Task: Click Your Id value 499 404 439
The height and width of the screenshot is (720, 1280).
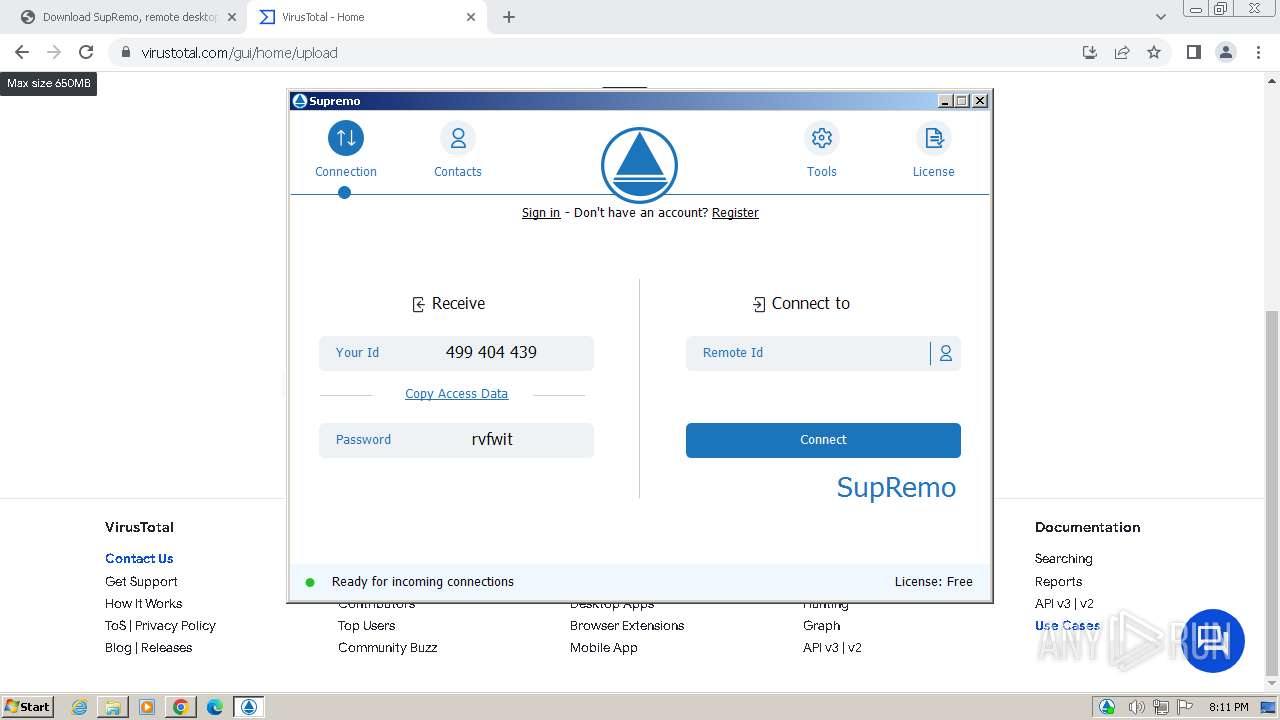Action: coord(491,353)
